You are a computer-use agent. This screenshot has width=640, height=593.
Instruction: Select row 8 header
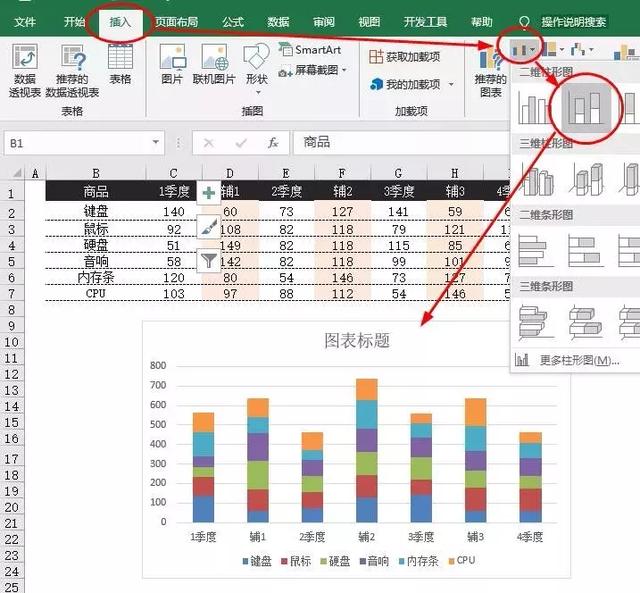click(12, 310)
